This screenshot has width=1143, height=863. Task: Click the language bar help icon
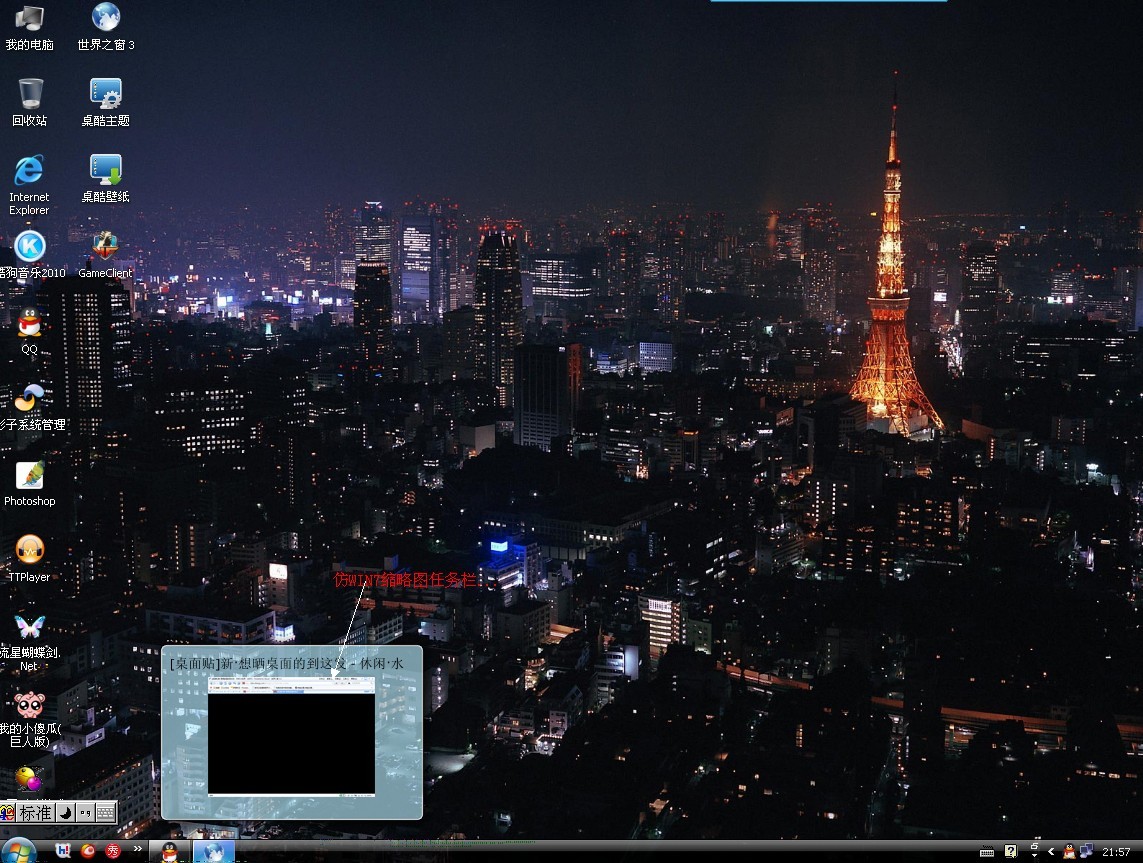tap(1010, 851)
